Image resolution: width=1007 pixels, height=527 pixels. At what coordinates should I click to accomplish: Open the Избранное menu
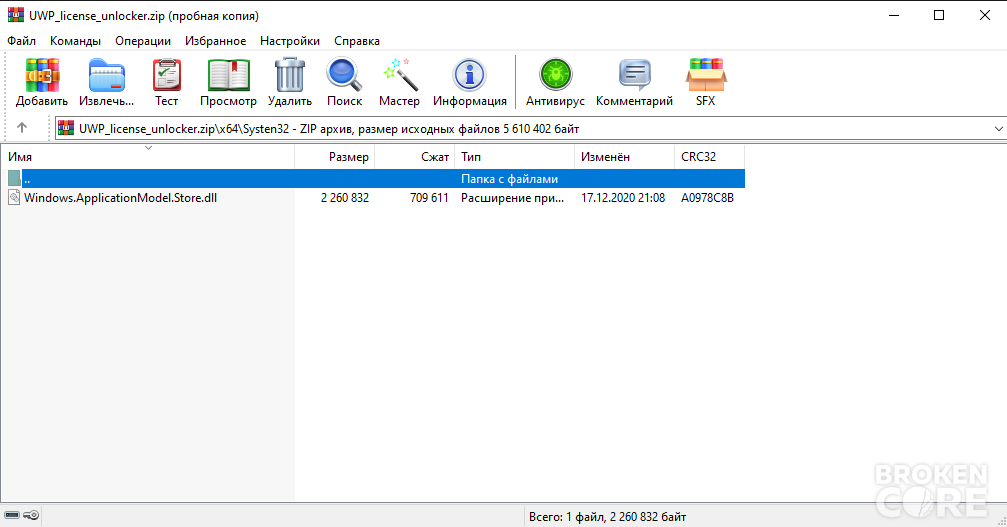click(215, 40)
